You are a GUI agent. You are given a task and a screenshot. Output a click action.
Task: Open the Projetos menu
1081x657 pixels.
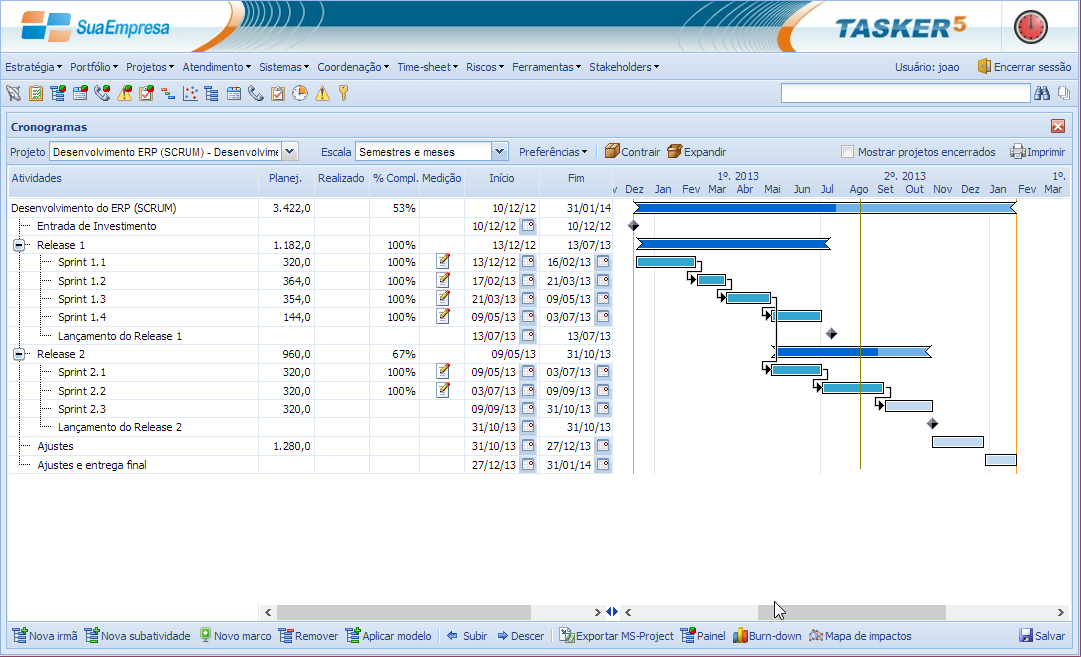tap(150, 67)
